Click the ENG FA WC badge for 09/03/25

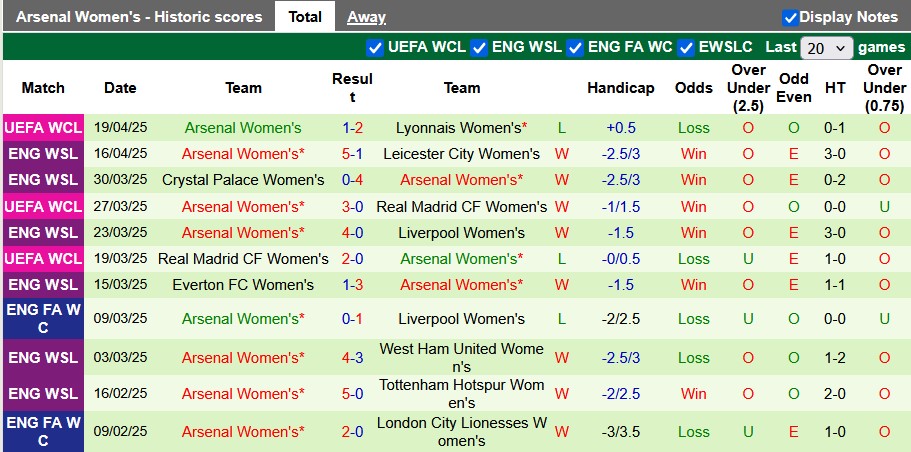tap(43, 319)
